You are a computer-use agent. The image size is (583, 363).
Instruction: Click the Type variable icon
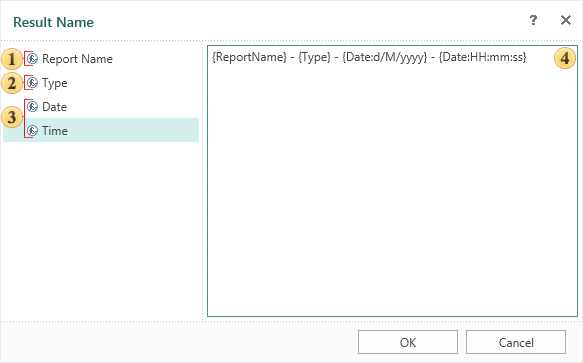tap(33, 83)
